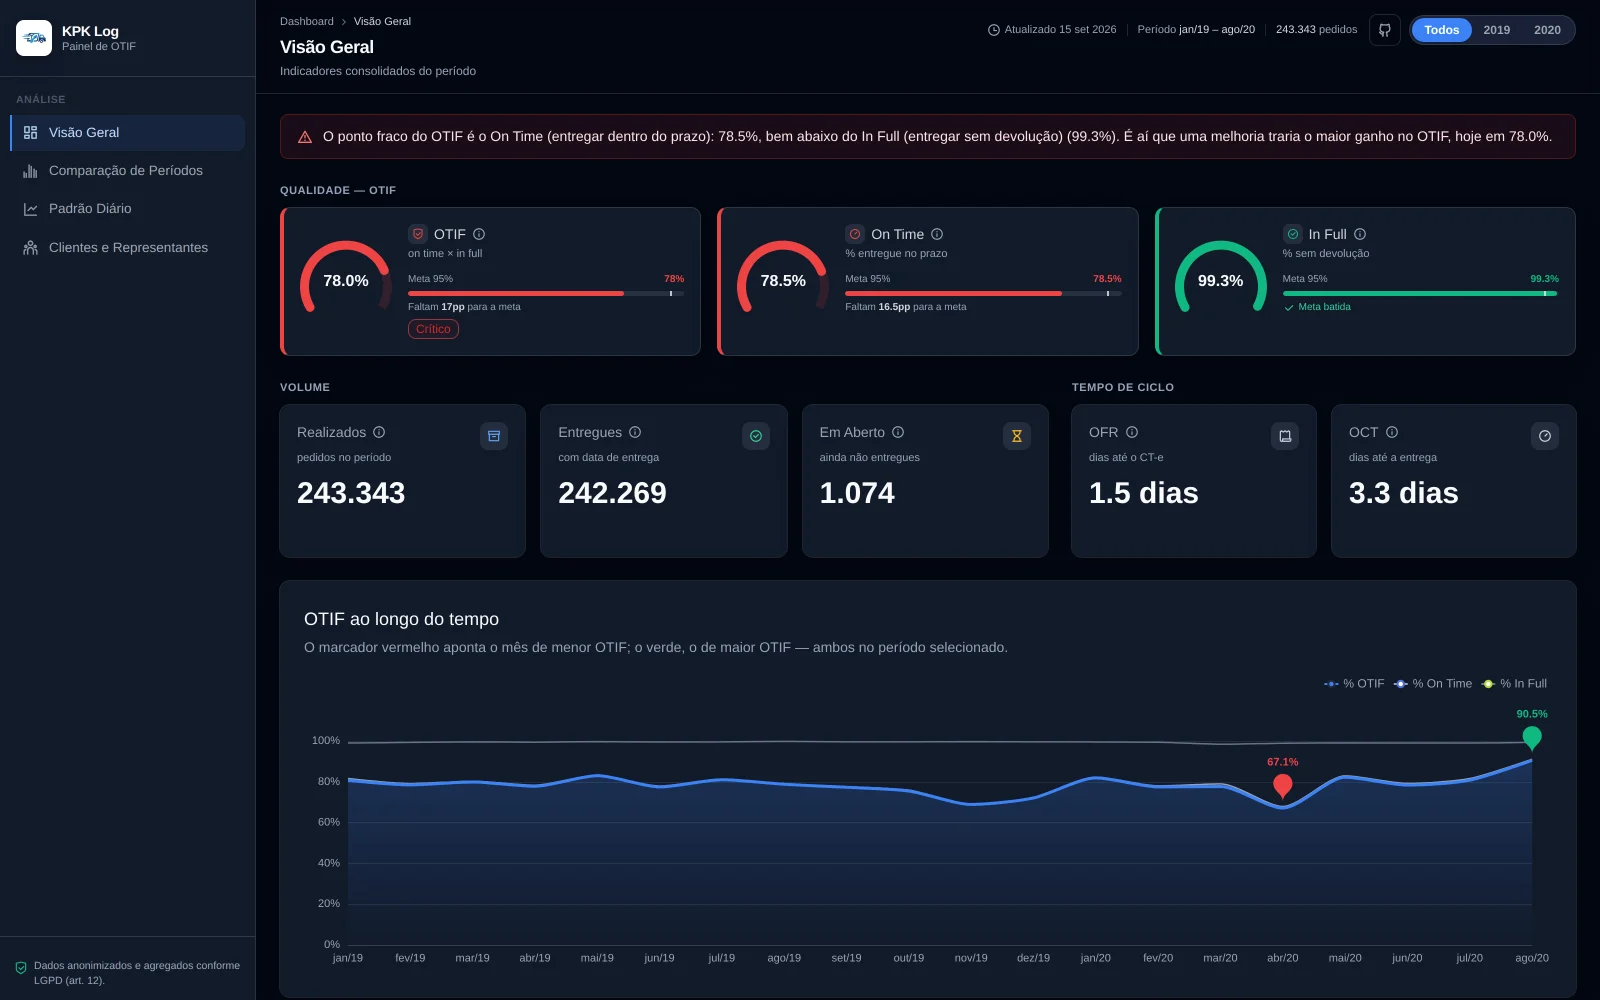The height and width of the screenshot is (1000, 1600).
Task: Select the Todos period filter
Action: click(x=1442, y=30)
